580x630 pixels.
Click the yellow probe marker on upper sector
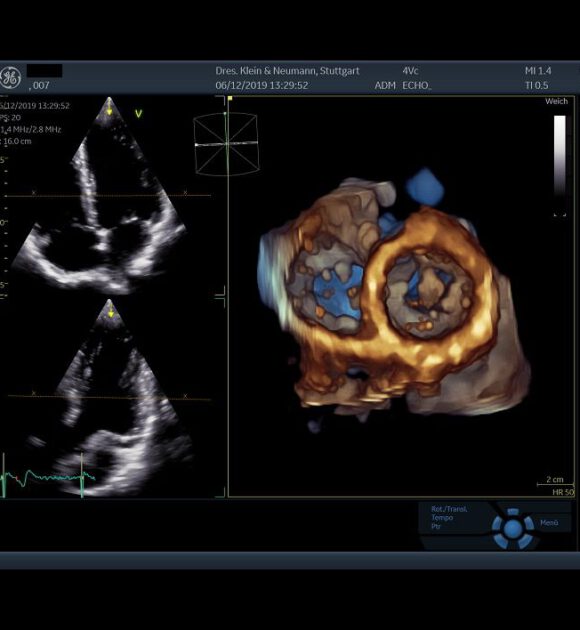coord(109,110)
